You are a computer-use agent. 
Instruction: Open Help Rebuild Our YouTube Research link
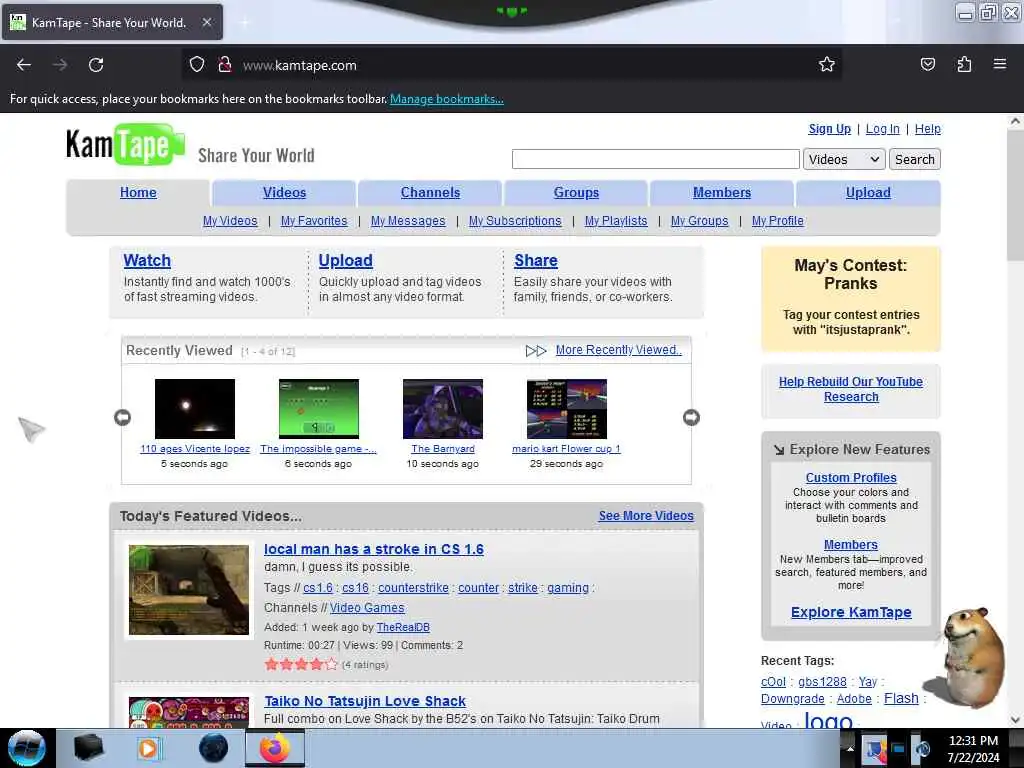click(x=850, y=389)
